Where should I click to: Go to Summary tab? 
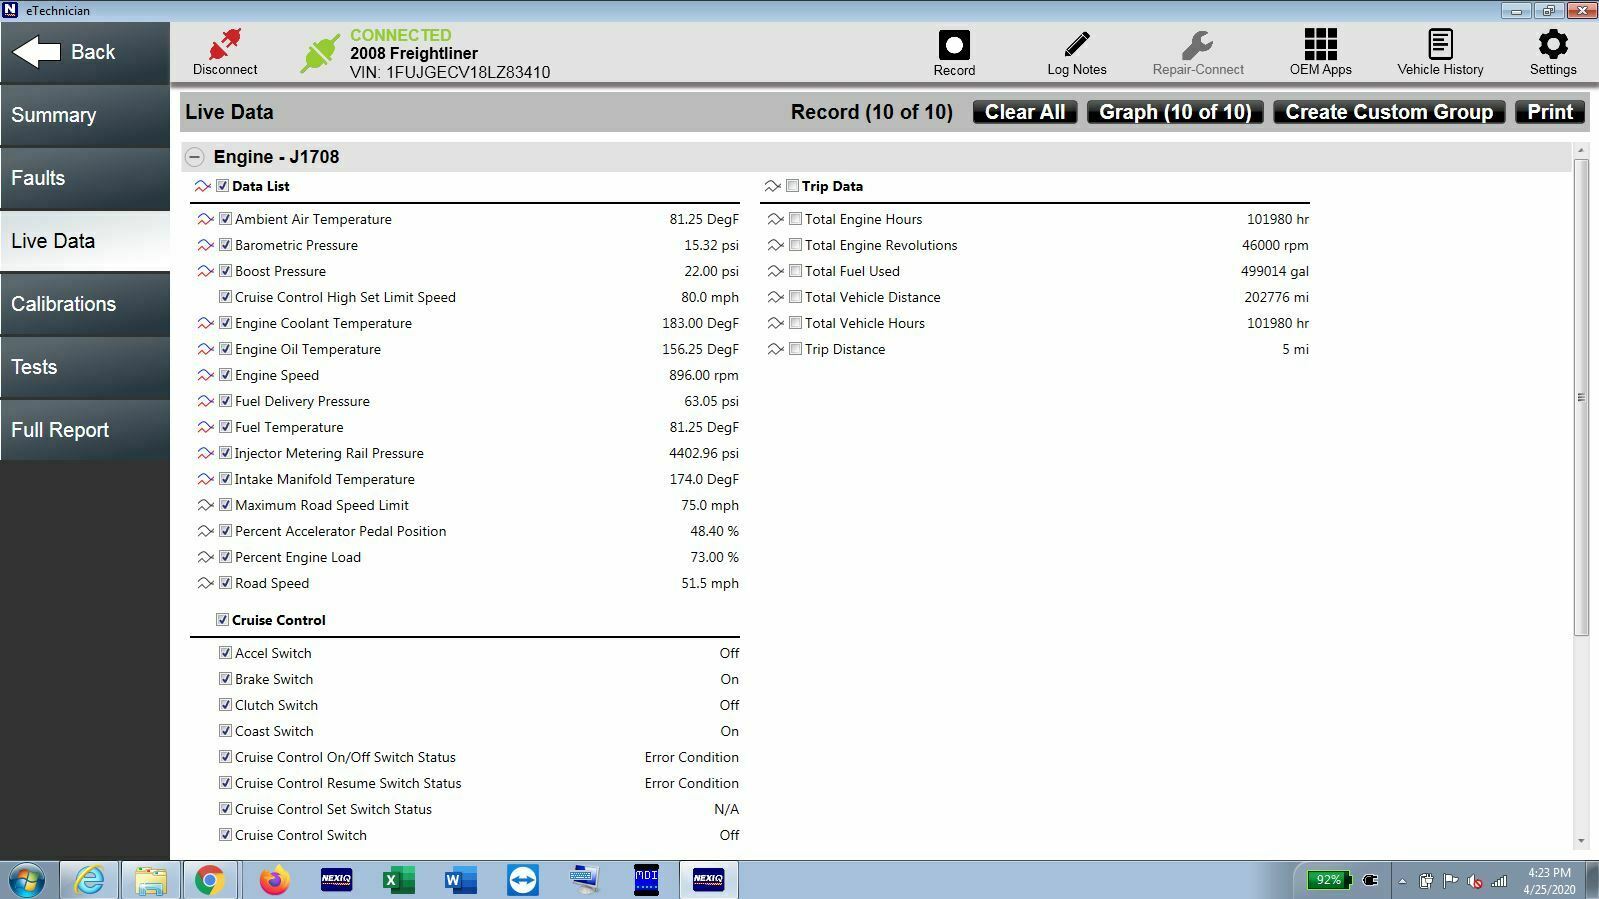pos(85,115)
